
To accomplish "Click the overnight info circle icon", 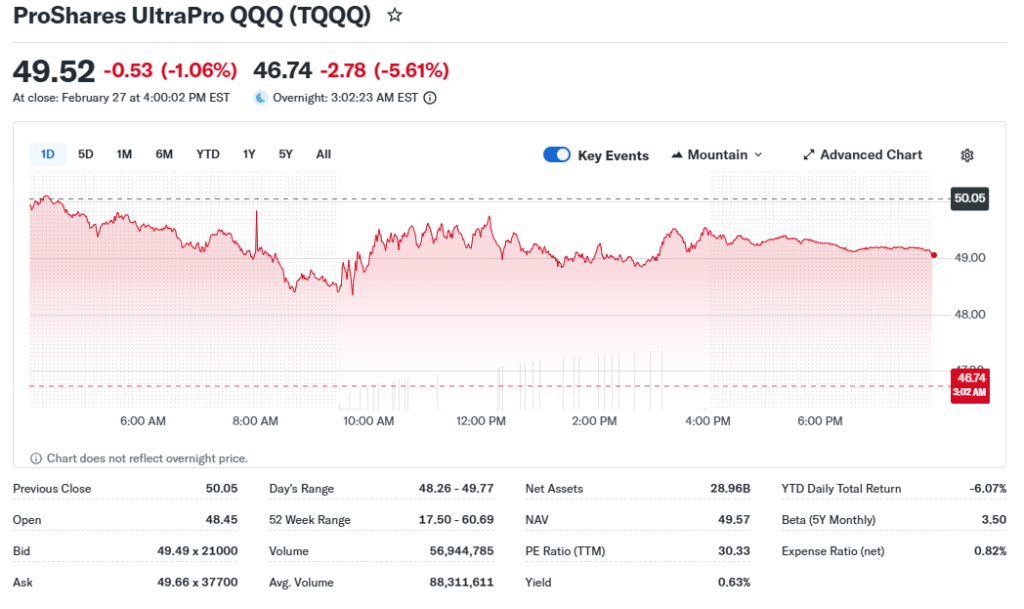I will tap(430, 98).
